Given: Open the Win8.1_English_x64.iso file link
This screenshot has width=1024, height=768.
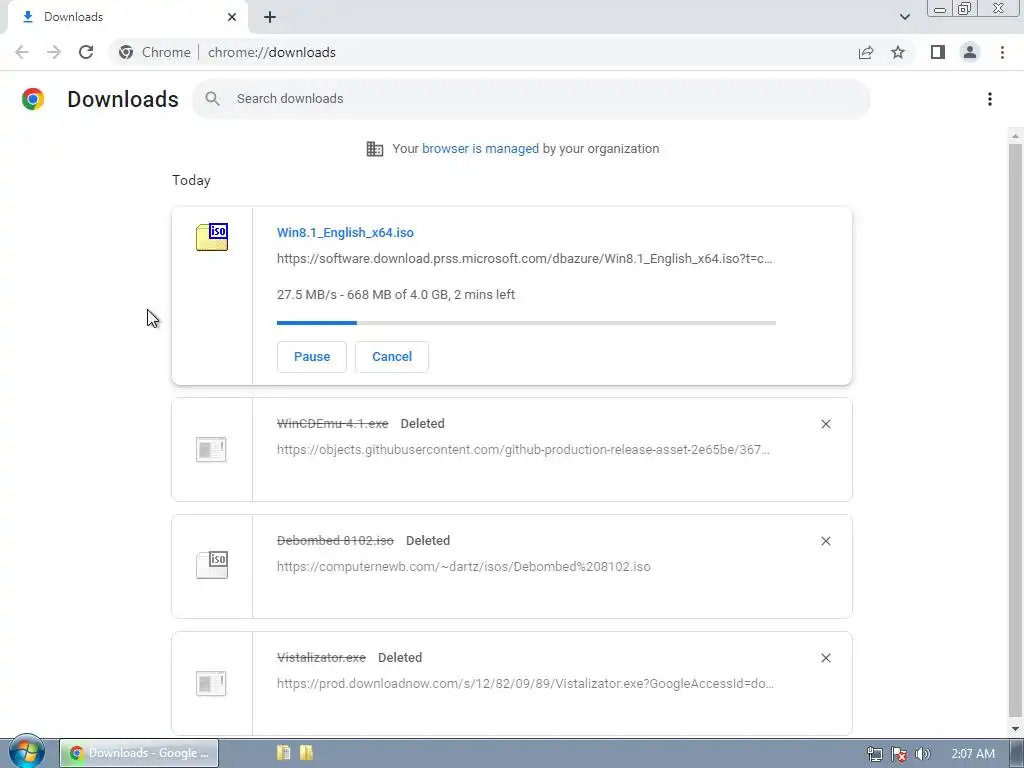Looking at the screenshot, I should (345, 232).
